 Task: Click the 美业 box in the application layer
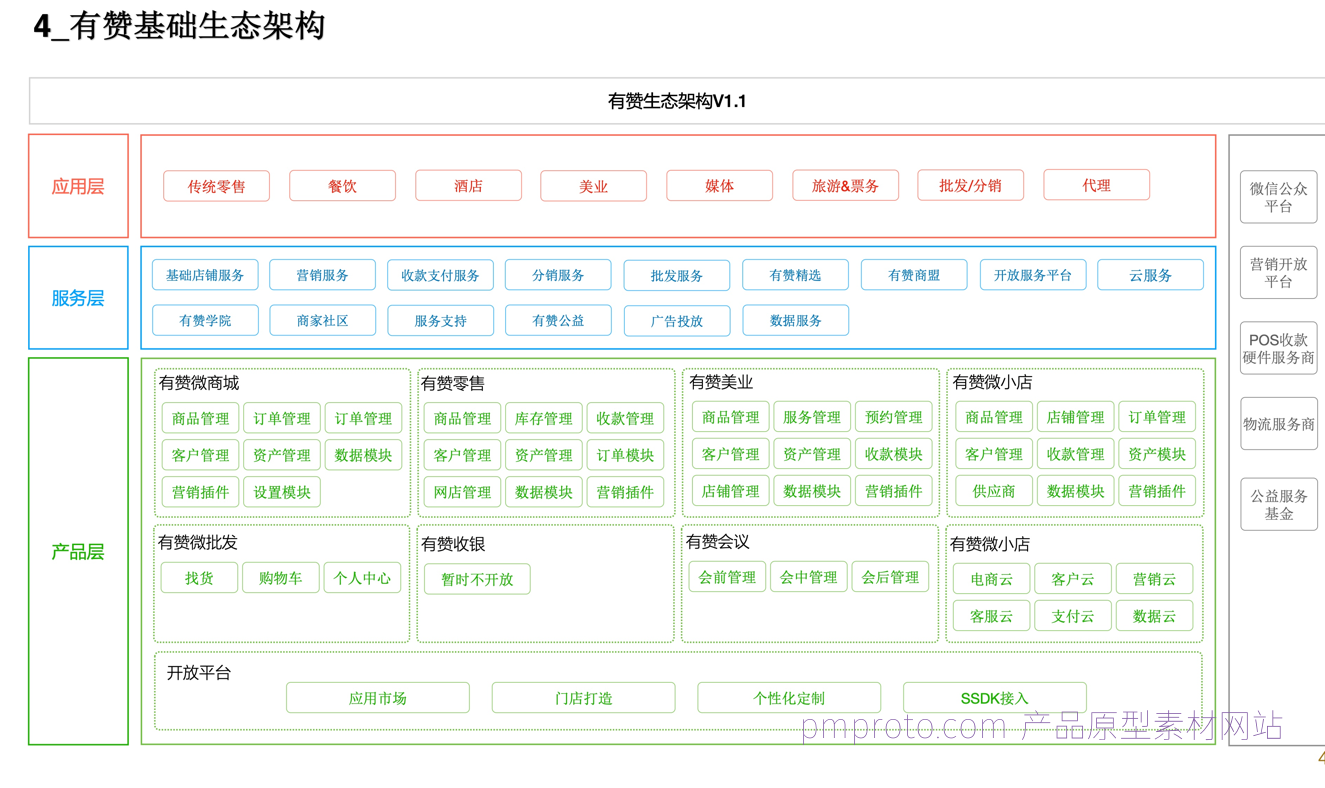pos(593,186)
